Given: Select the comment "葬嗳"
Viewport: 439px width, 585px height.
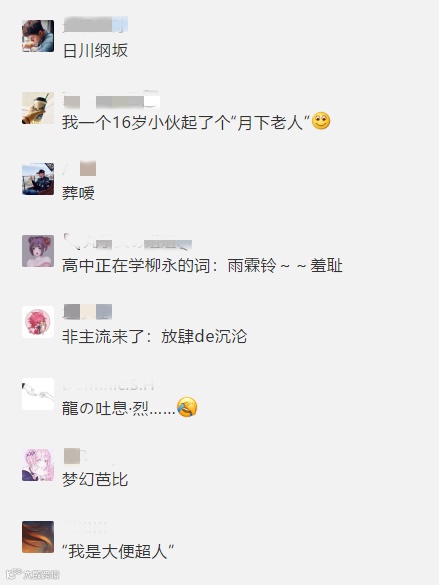Looking at the screenshot, I should coord(78,193).
